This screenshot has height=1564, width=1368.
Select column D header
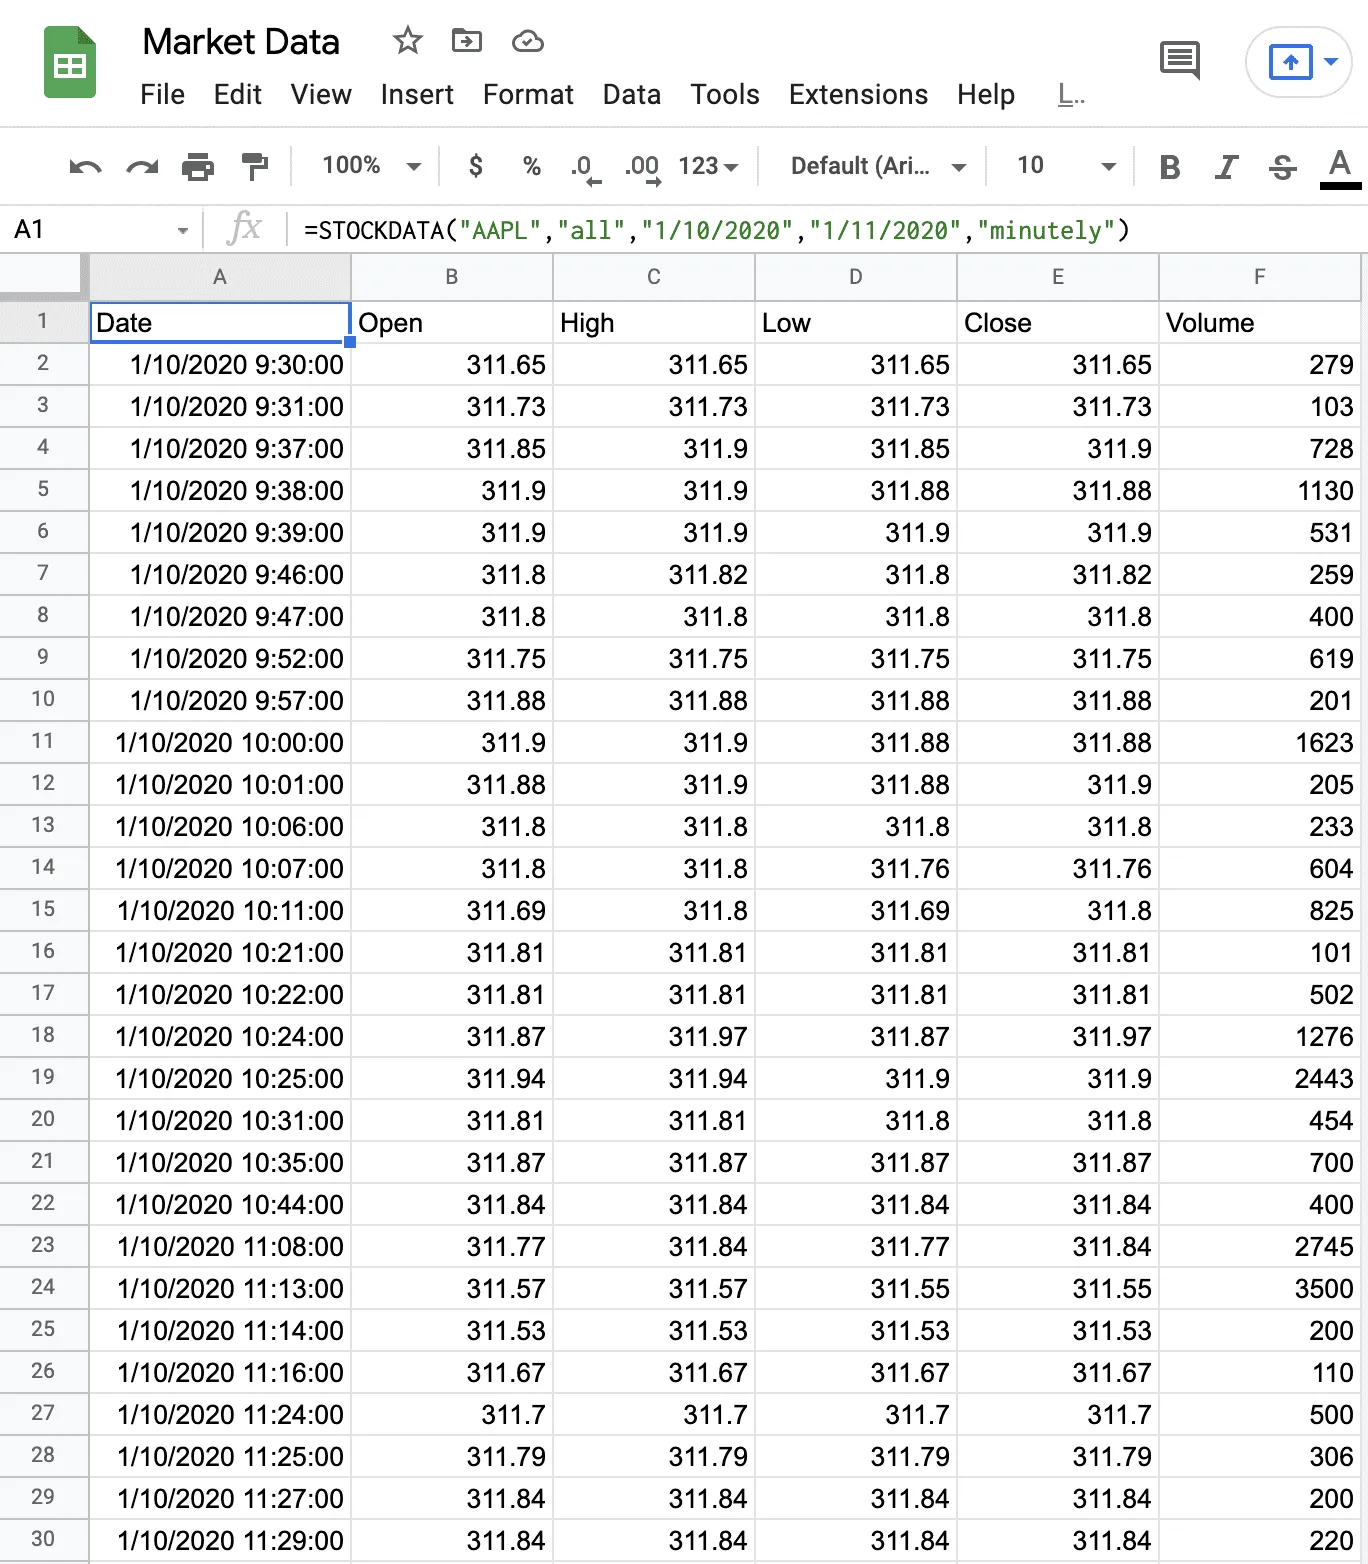(856, 277)
